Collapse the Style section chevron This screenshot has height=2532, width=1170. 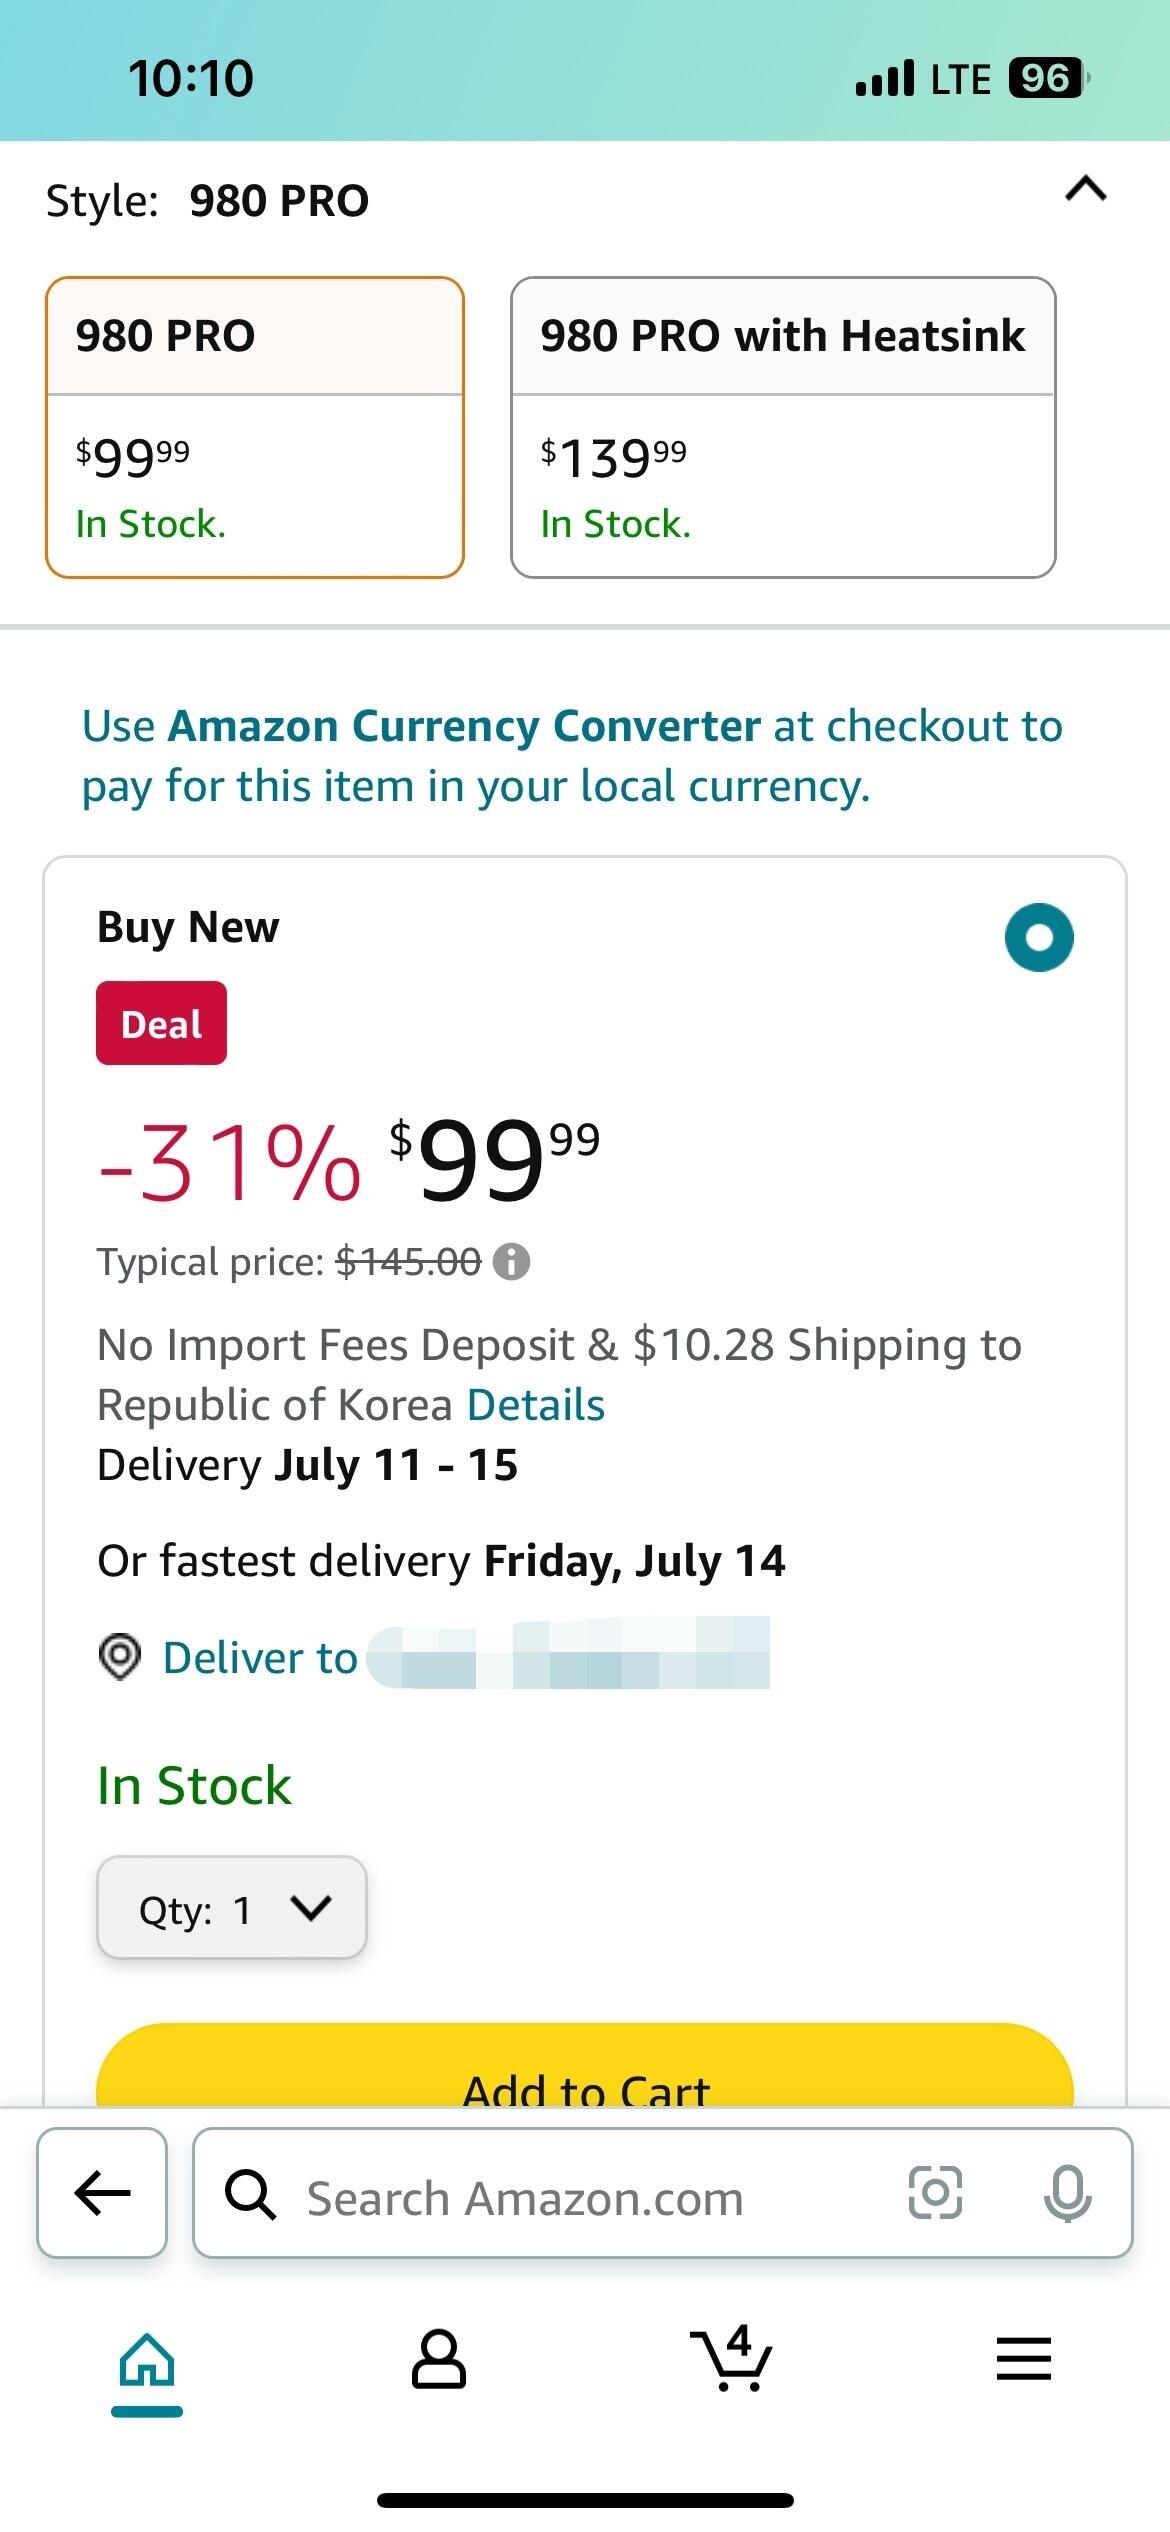click(1086, 189)
